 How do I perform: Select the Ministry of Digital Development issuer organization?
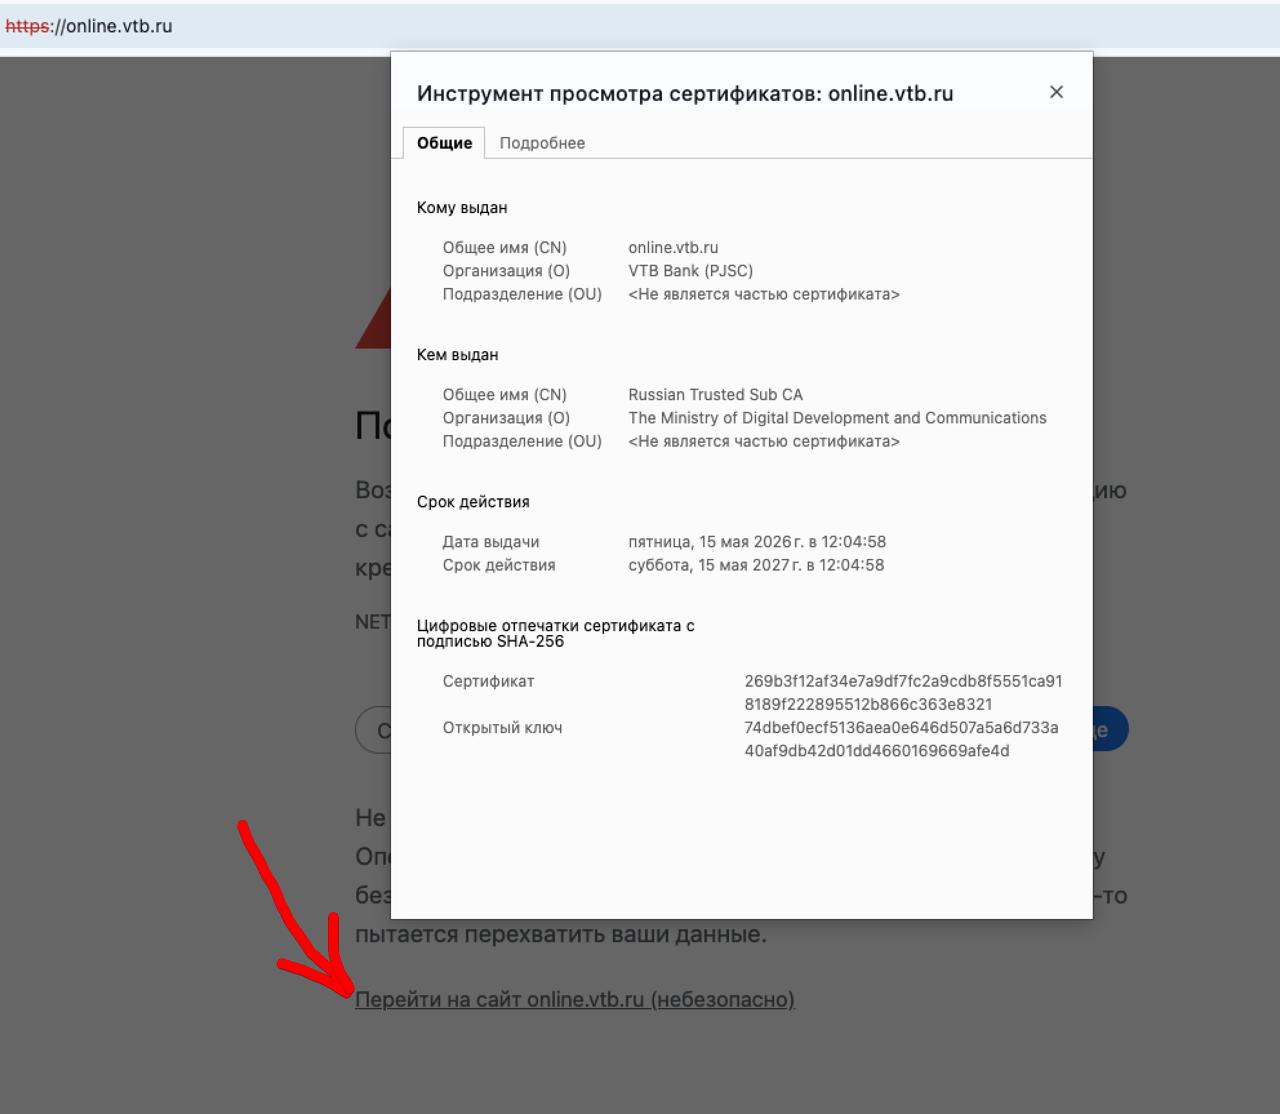coord(837,418)
